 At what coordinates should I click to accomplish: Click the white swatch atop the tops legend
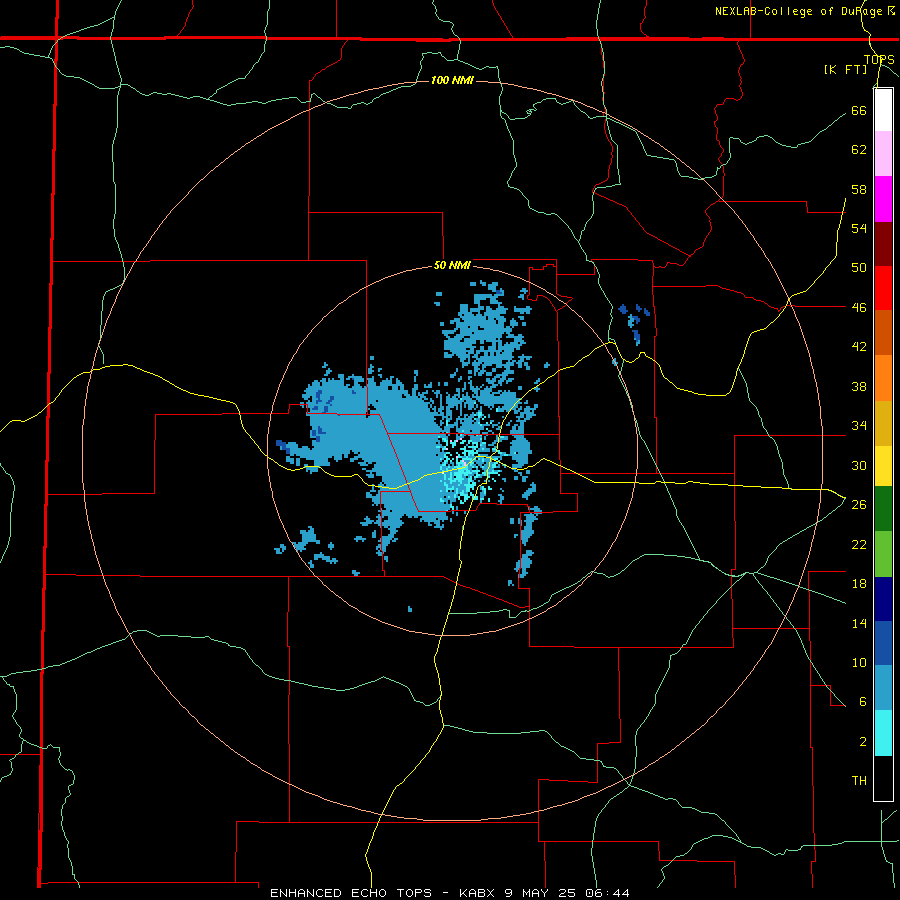(883, 110)
